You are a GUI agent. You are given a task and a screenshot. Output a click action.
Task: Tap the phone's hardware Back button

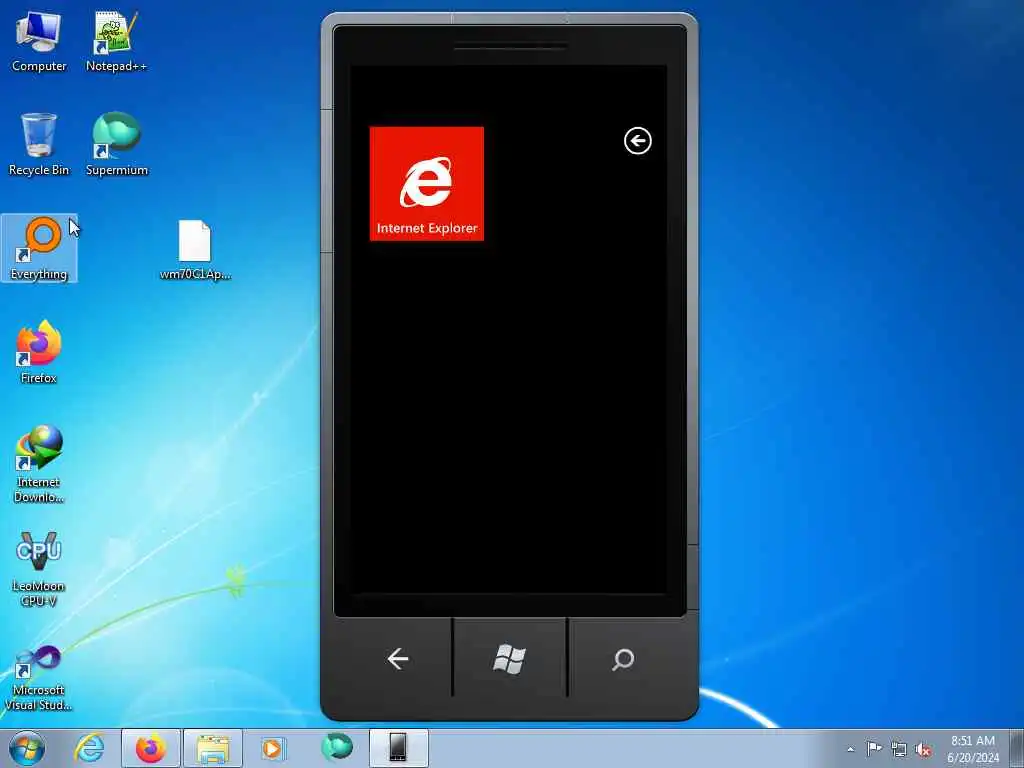[397, 659]
